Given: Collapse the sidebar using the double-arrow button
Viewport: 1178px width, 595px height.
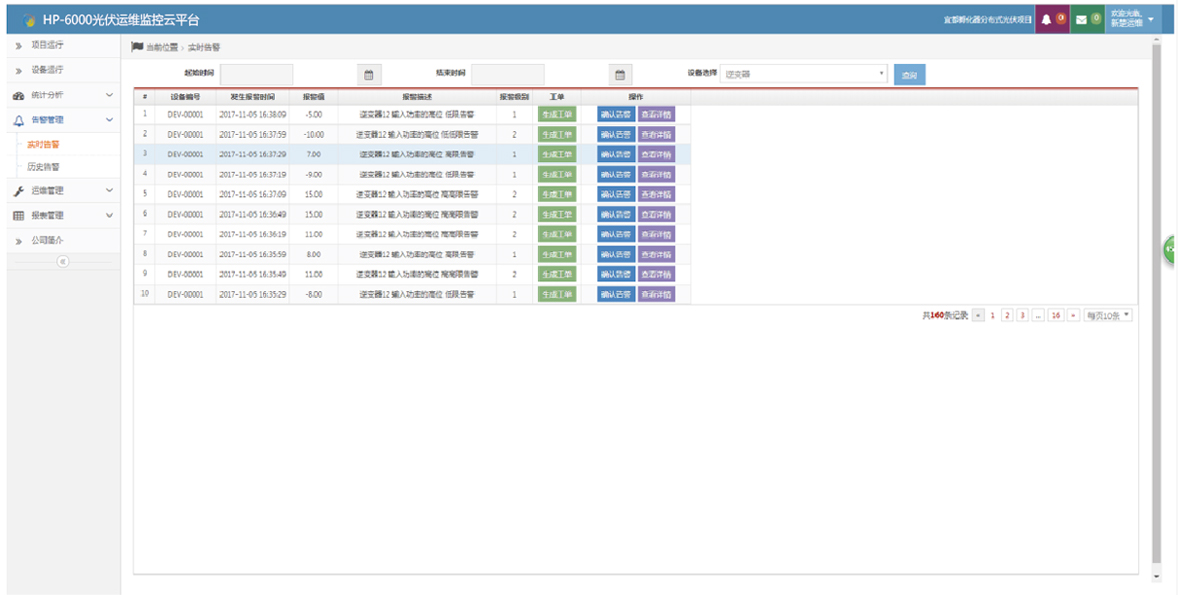Looking at the screenshot, I should [x=62, y=261].
